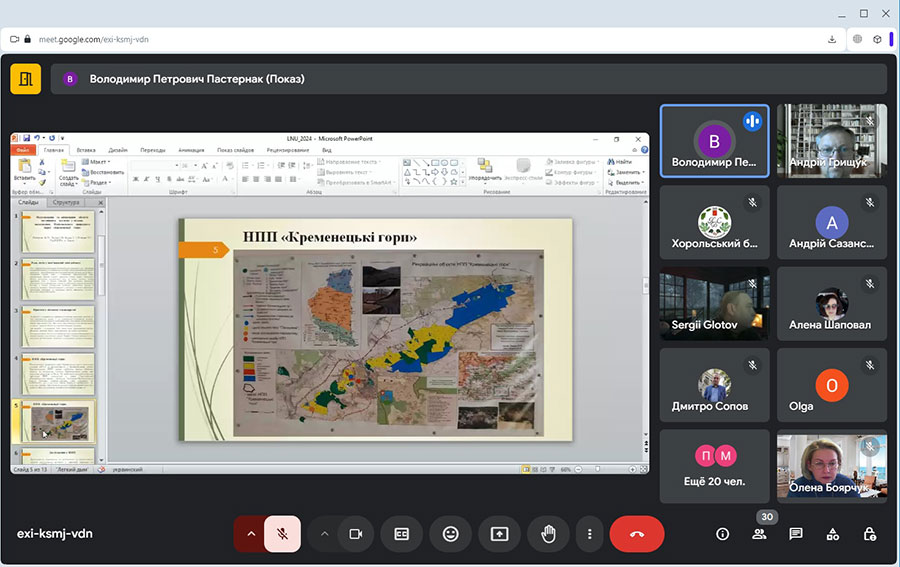Open 'Ещё 20 чел.' participants tile
Viewport: 900px width, 567px height.
(714, 466)
